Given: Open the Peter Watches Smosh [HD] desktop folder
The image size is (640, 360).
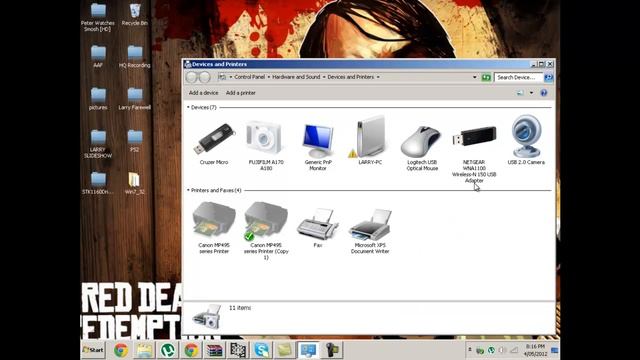Looking at the screenshot, I should tap(98, 18).
